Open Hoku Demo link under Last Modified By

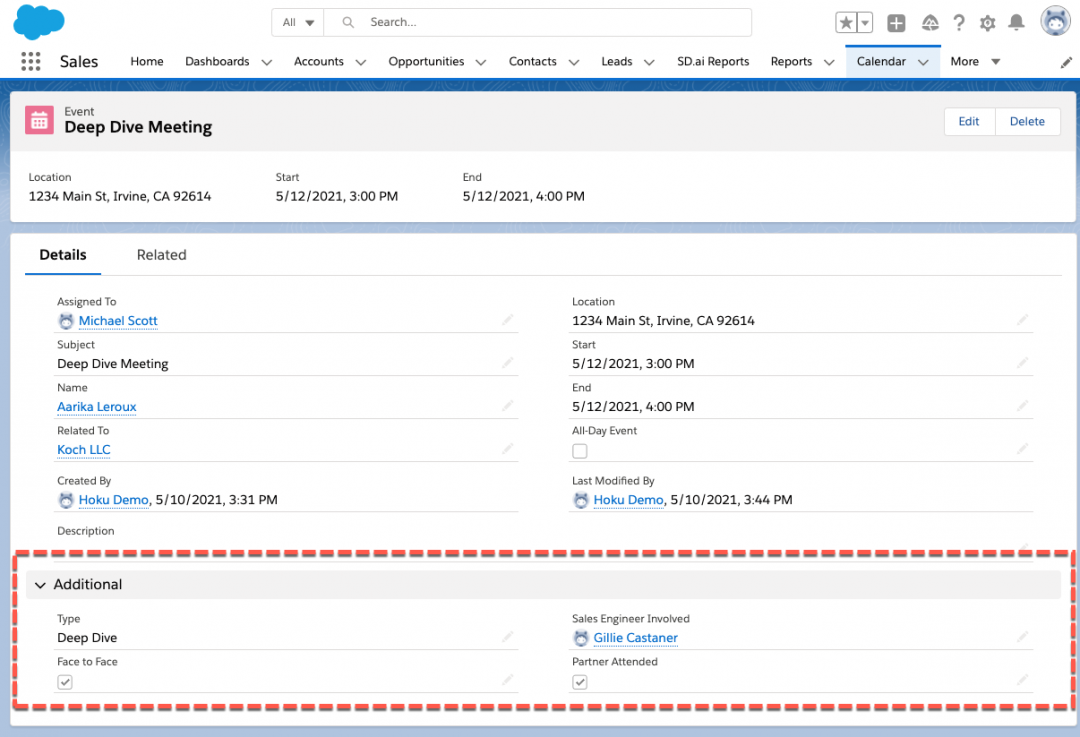pyautogui.click(x=628, y=500)
